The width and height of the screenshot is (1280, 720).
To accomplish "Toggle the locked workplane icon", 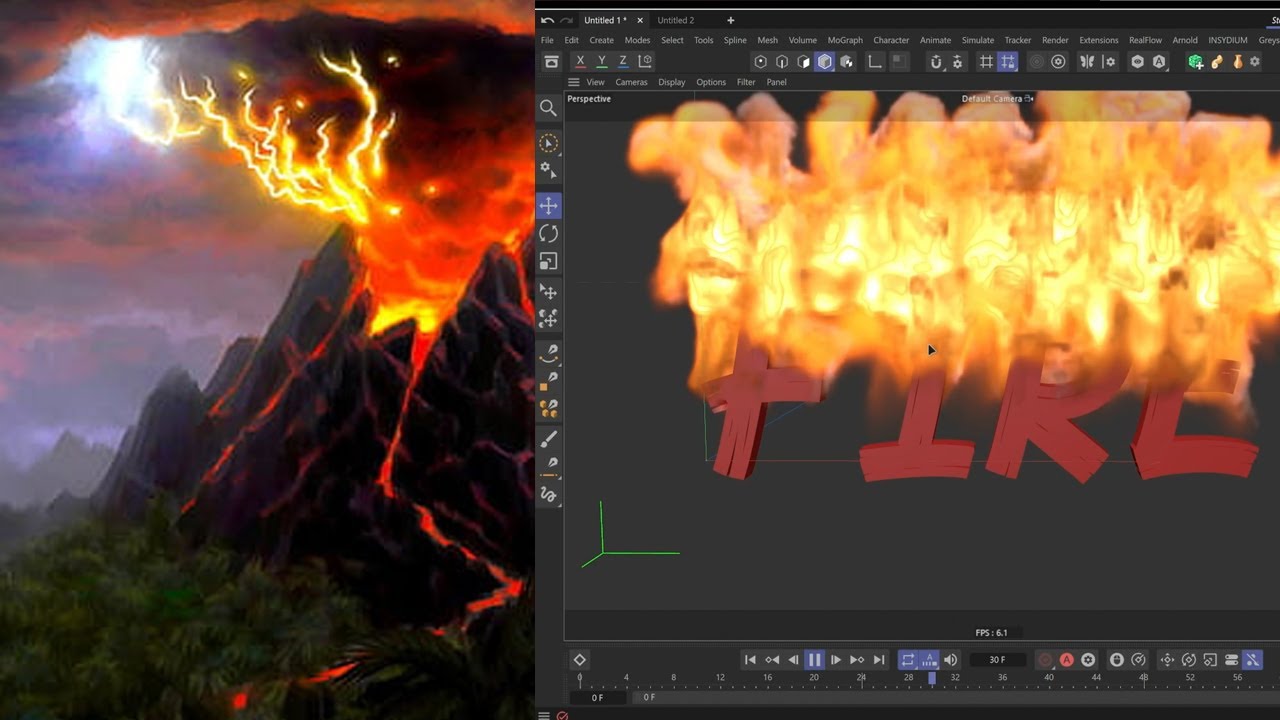I will pyautogui.click(x=1008, y=62).
